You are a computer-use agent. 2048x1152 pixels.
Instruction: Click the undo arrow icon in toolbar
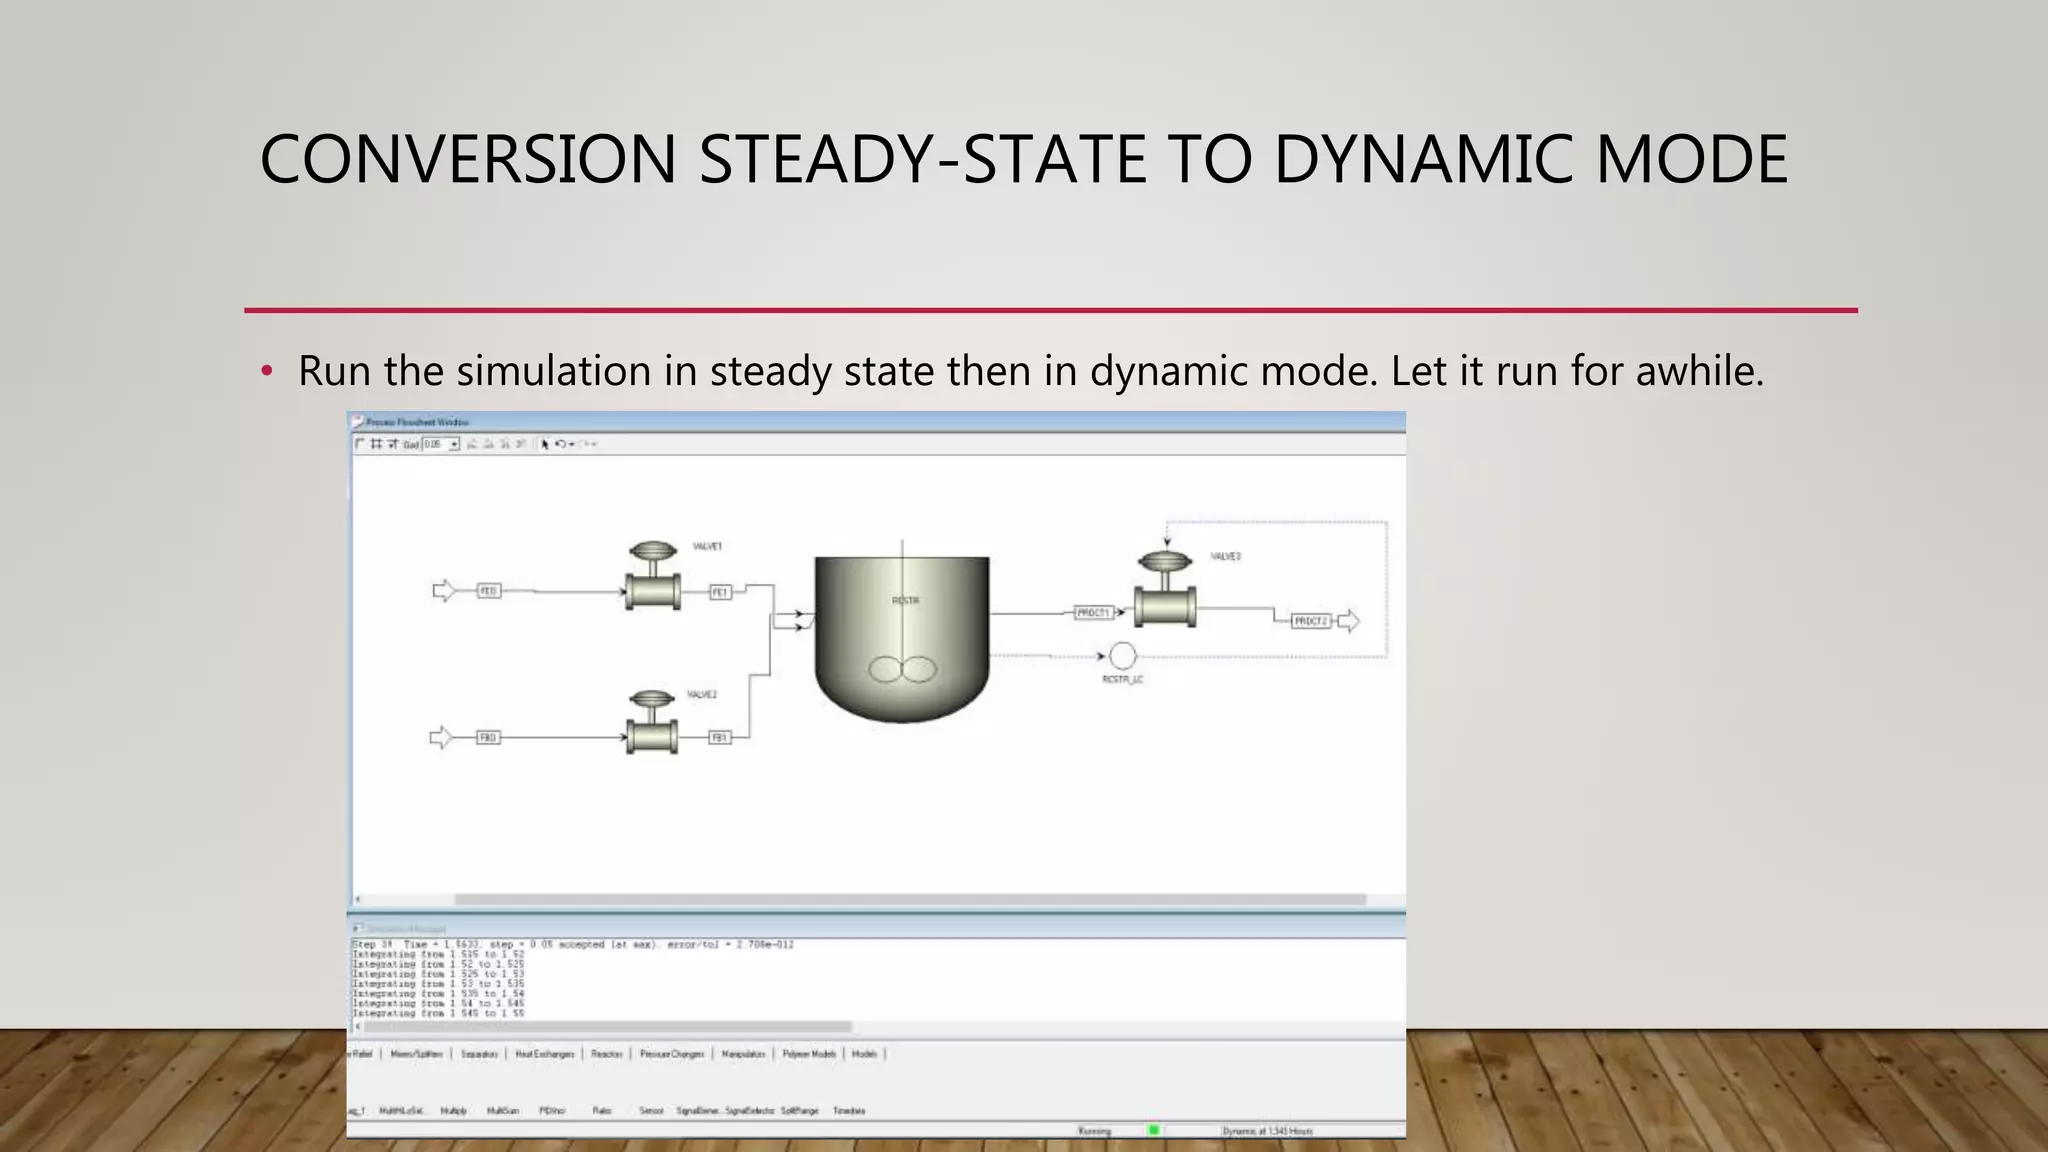[560, 444]
